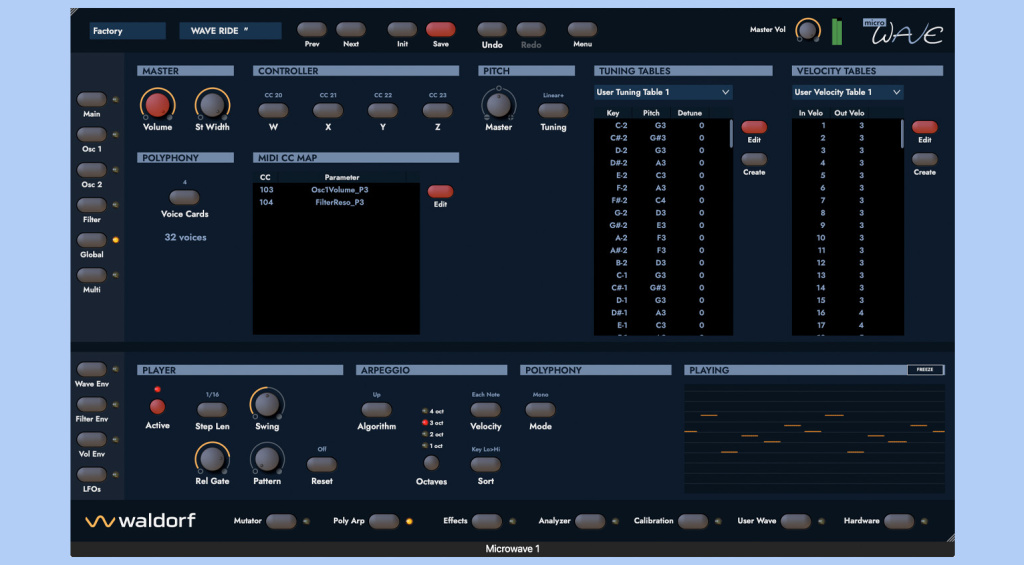Click the CC 23 Z controller button
This screenshot has height=565, width=1024.
click(x=438, y=110)
